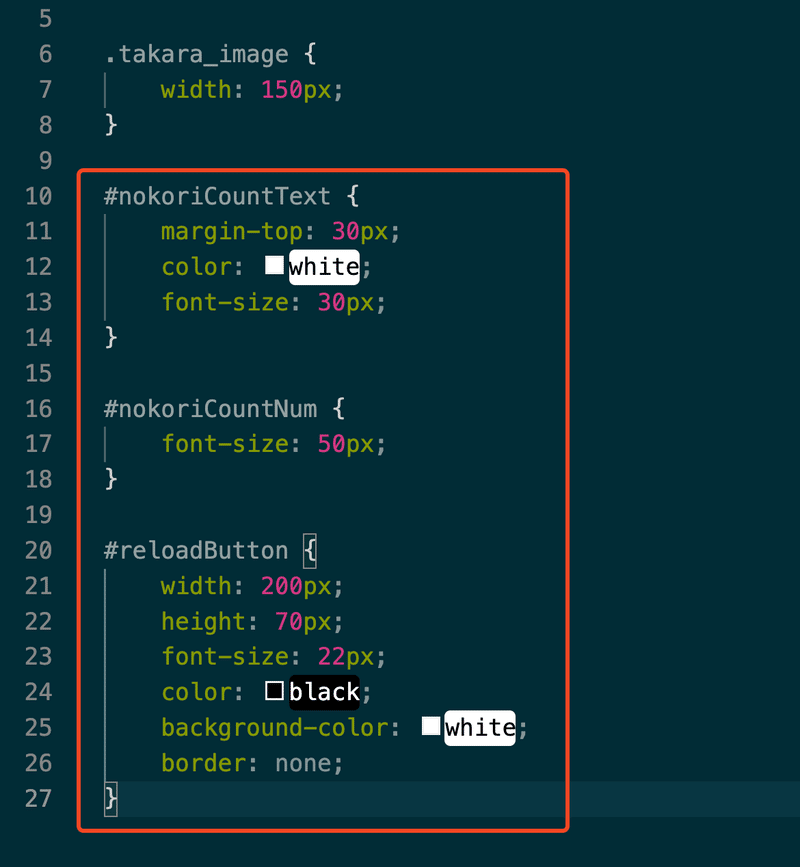This screenshot has width=800, height=867.
Task: Open the white background-color swatch on line 25
Action: 431,726
